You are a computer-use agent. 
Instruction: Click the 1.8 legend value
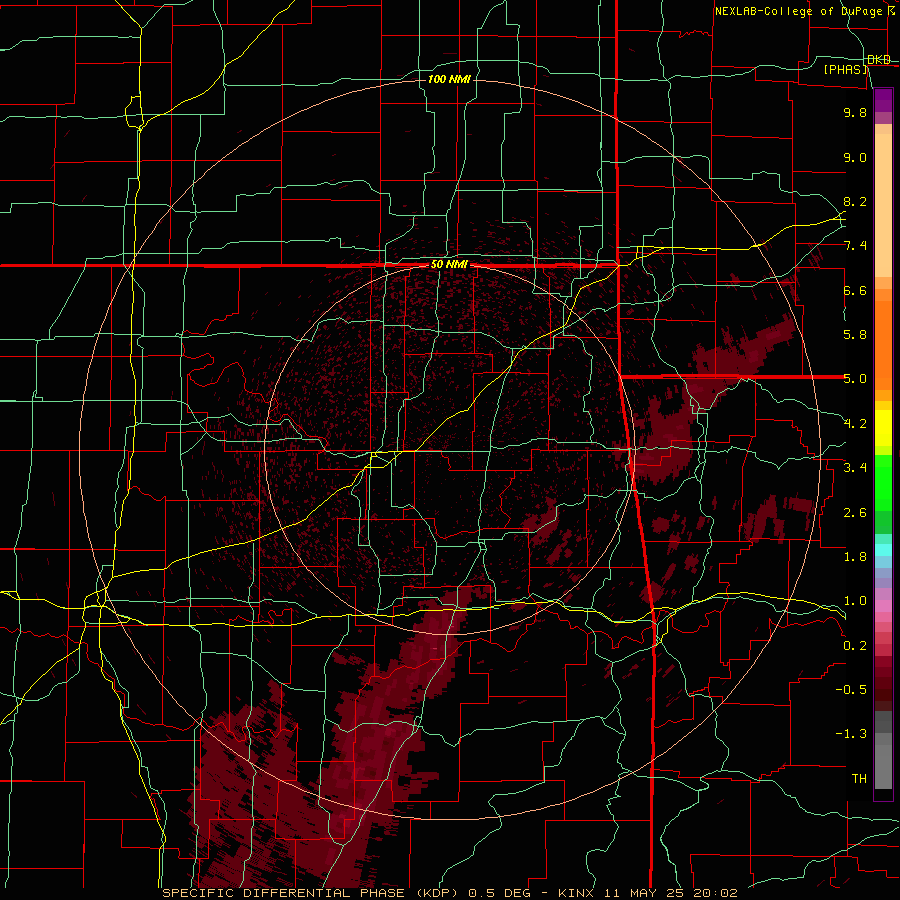coord(855,557)
